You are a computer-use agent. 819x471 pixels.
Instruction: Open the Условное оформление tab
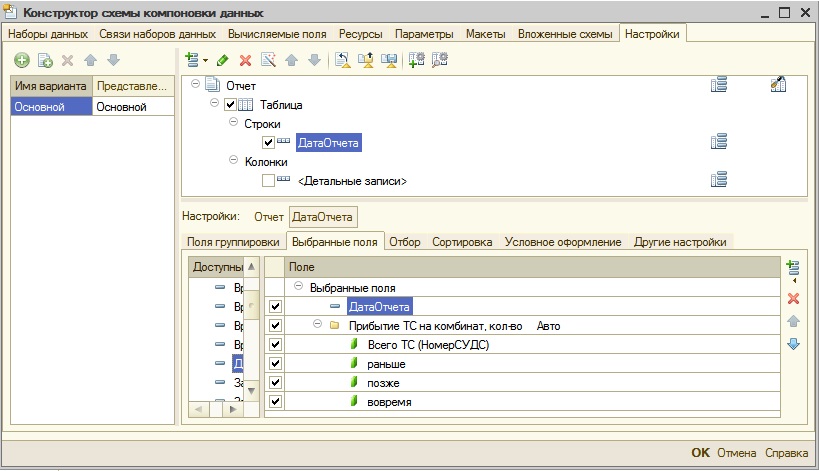click(563, 242)
